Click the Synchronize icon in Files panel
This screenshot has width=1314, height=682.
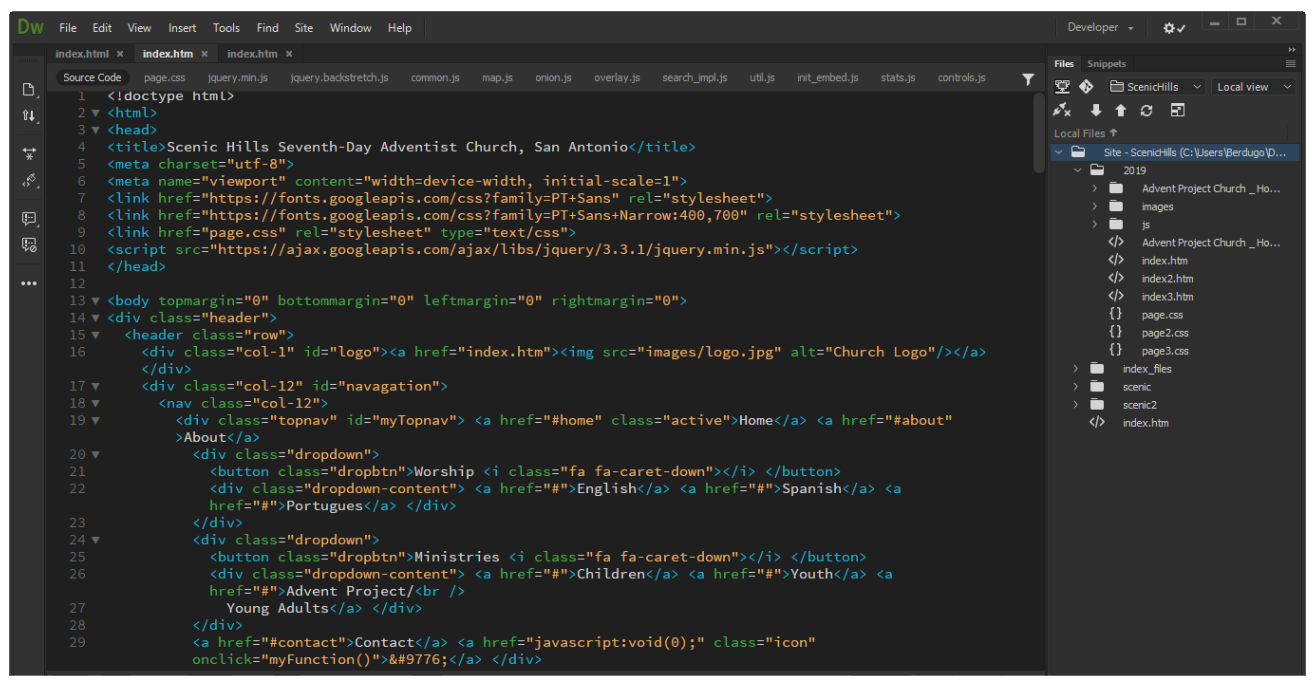(1146, 111)
